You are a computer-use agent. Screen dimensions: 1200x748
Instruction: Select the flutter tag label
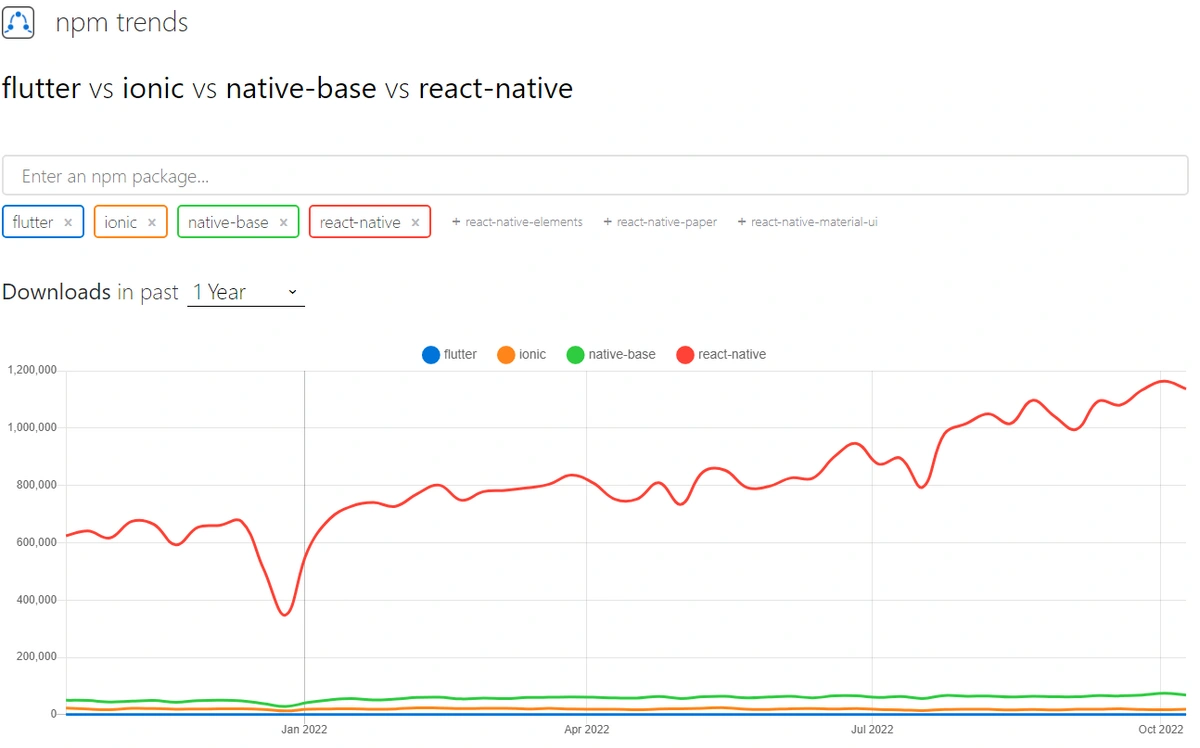pos(33,222)
